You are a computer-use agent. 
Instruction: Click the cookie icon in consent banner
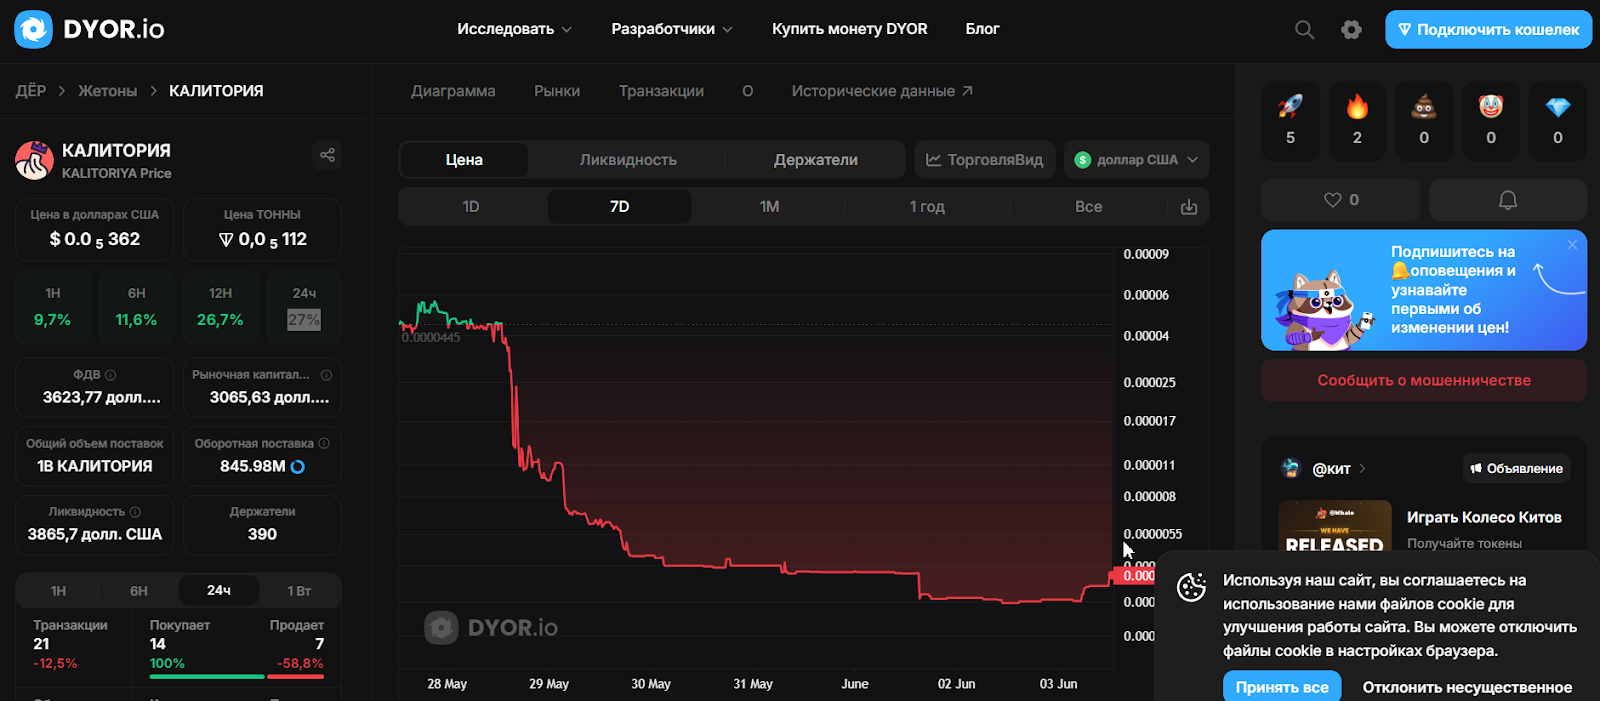coord(1191,588)
